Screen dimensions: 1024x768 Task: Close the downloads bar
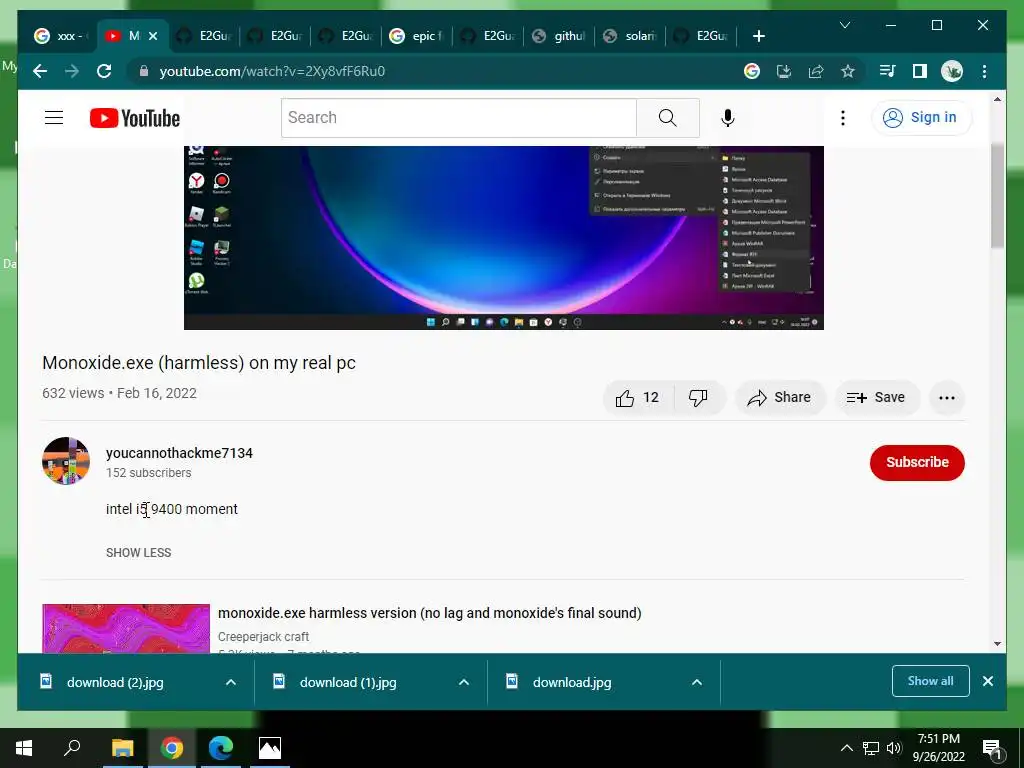(988, 681)
